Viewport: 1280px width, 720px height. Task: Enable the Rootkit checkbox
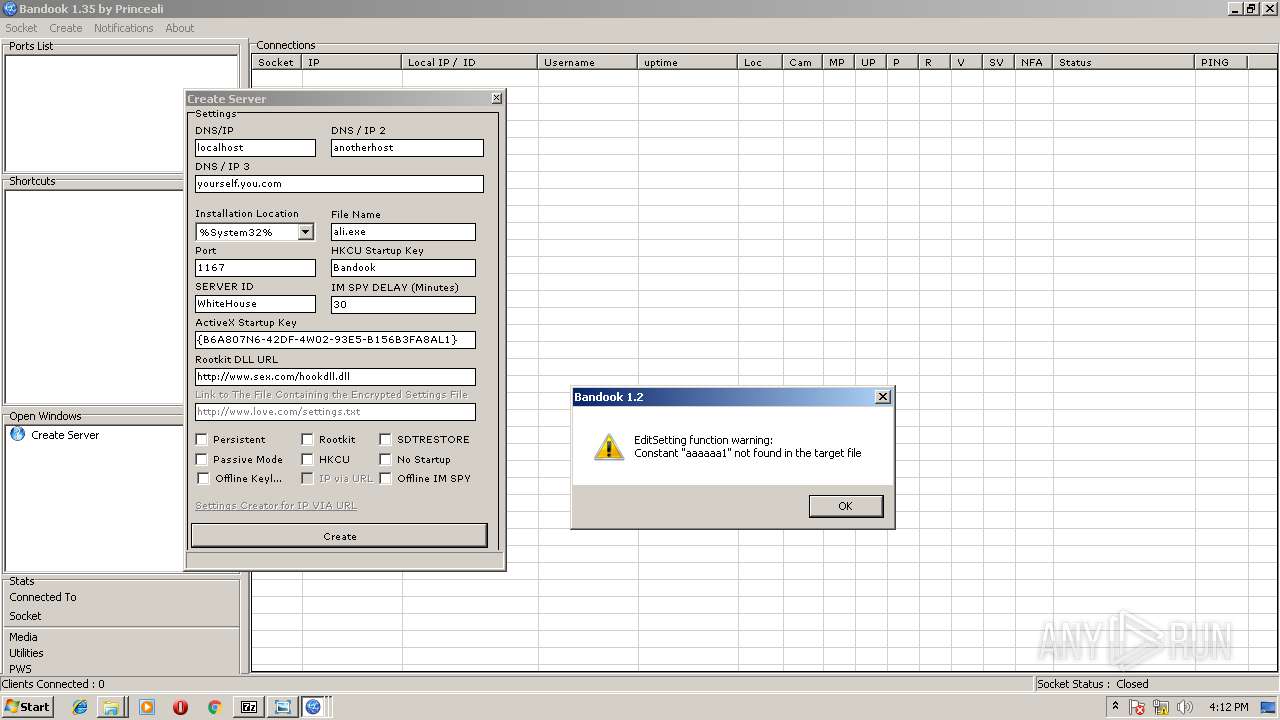[307, 439]
